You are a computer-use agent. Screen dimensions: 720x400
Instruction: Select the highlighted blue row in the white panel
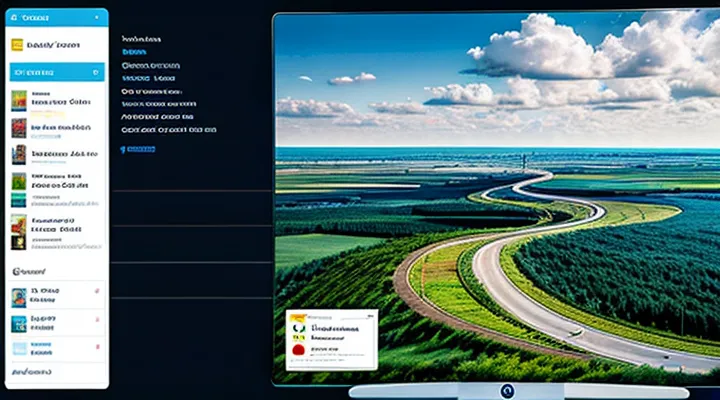57,72
